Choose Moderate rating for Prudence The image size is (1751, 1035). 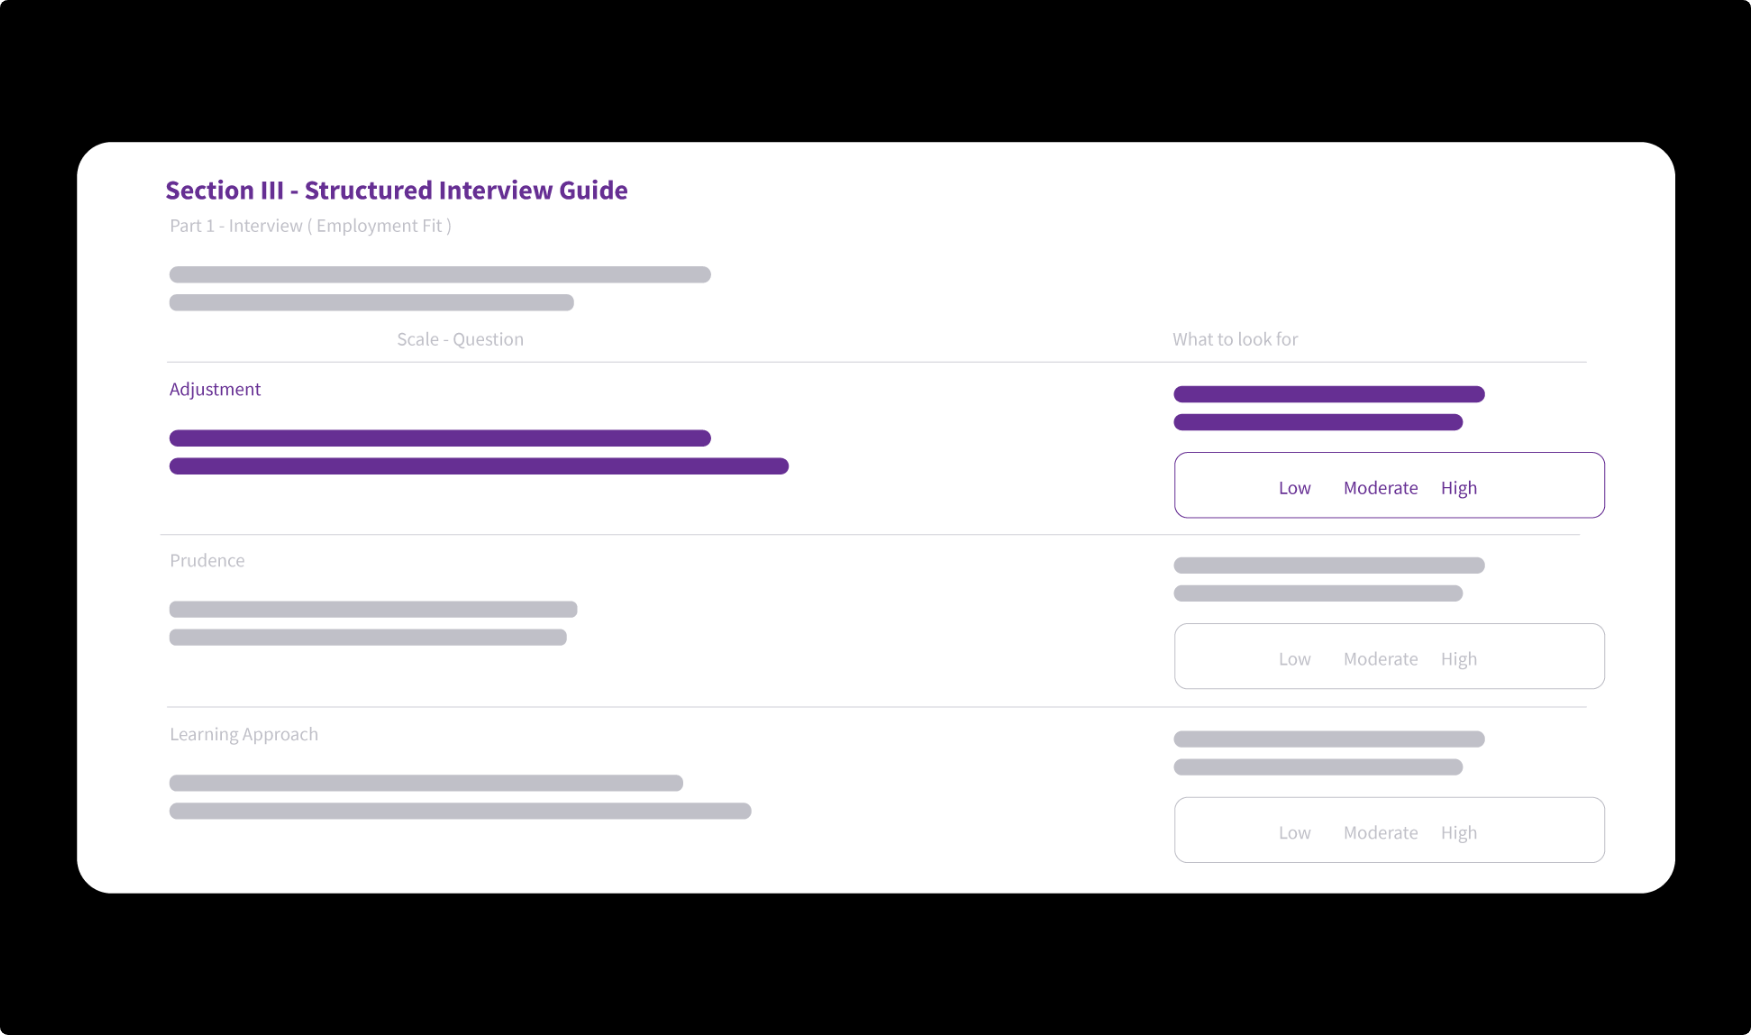[x=1380, y=659]
